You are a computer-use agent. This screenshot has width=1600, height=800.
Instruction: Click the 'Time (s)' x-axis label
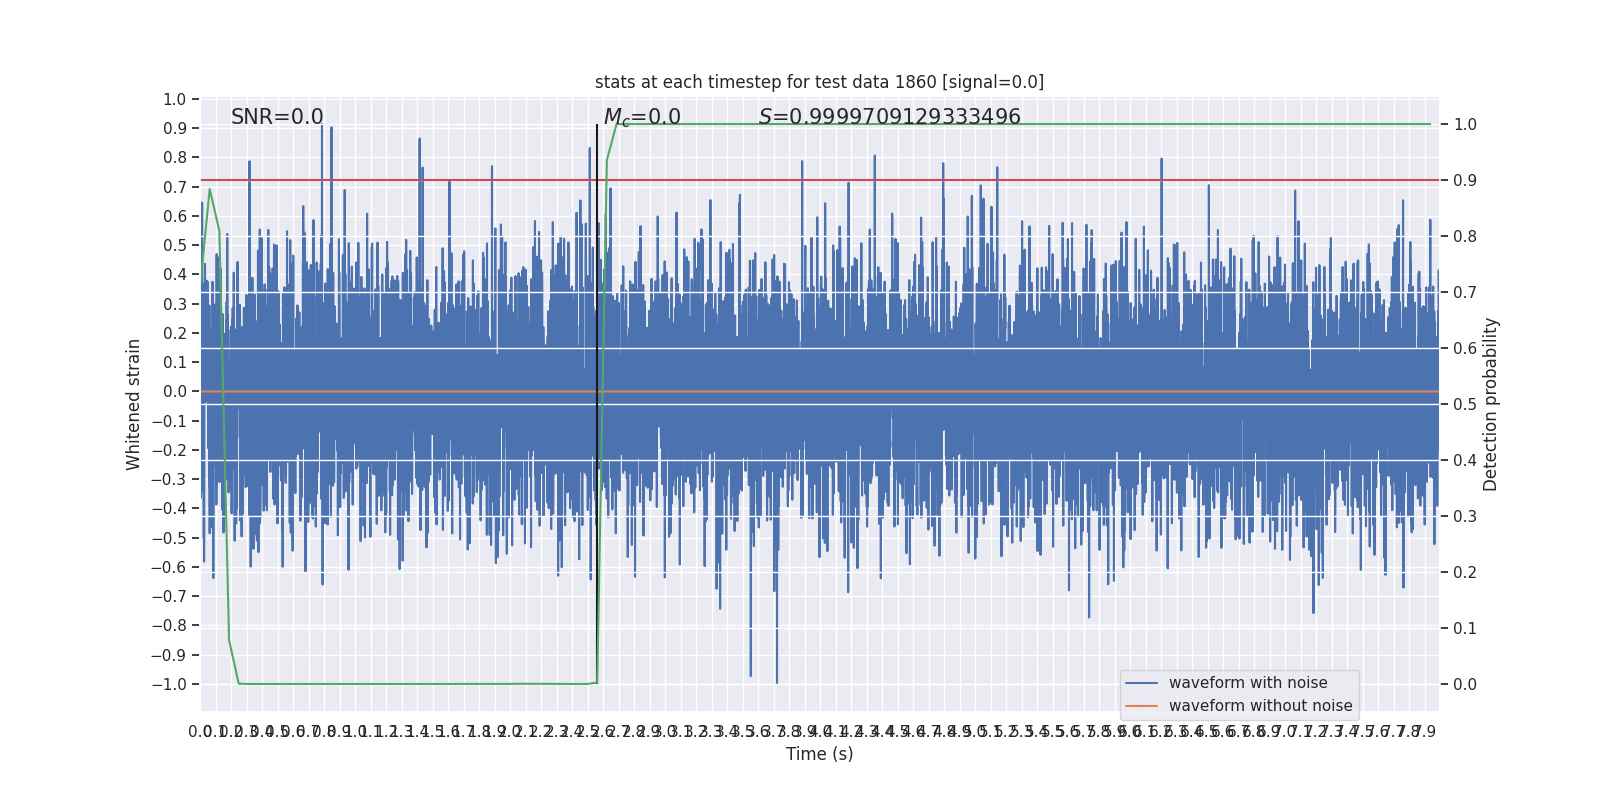[x=819, y=754]
